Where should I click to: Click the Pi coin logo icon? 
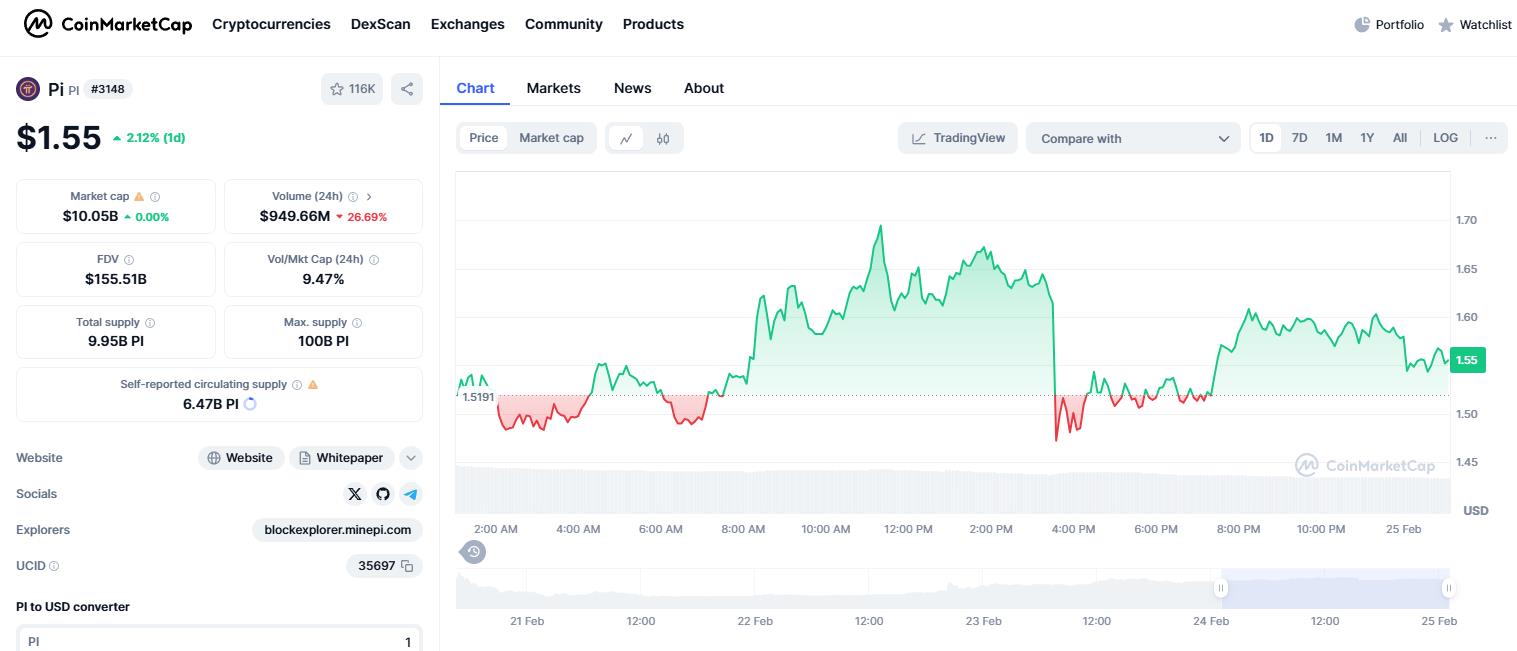tap(28, 89)
